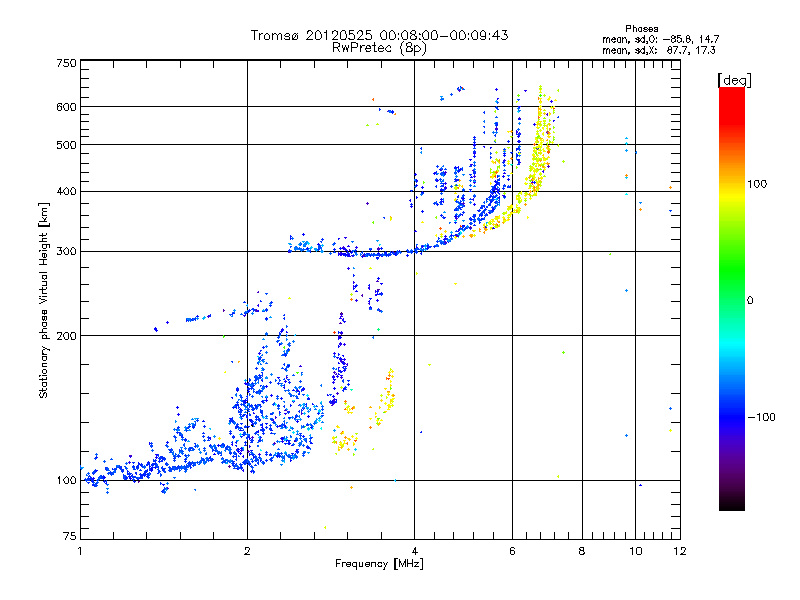Click the y-axis tick label '100'

(66, 481)
